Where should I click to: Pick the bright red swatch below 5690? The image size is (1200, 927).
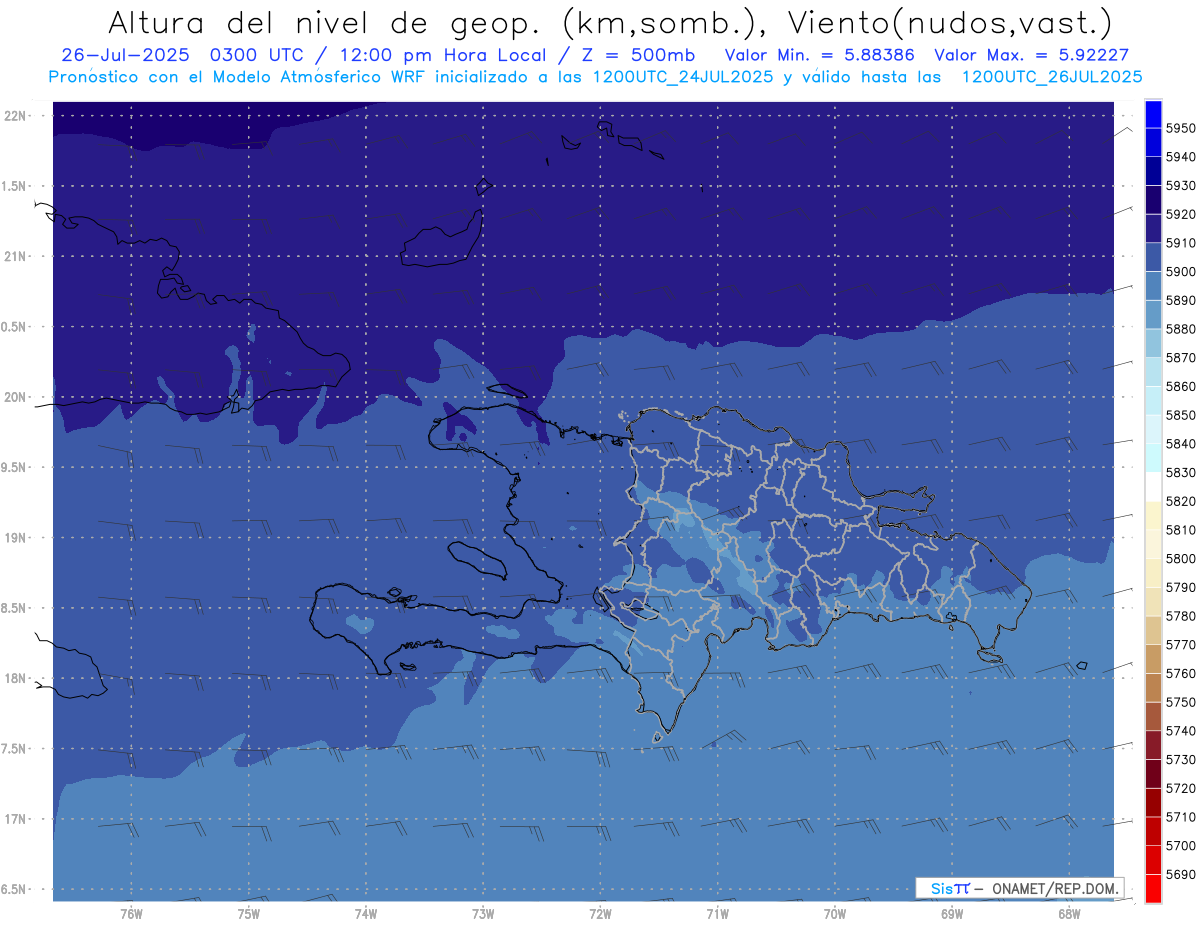coord(1153,889)
